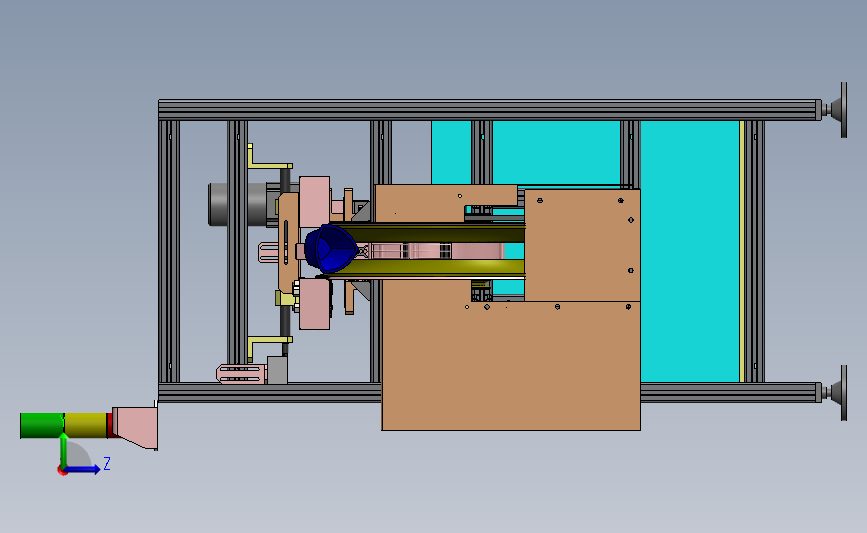Click the brown plate with screw holes
867x533 pixels.
point(582,245)
